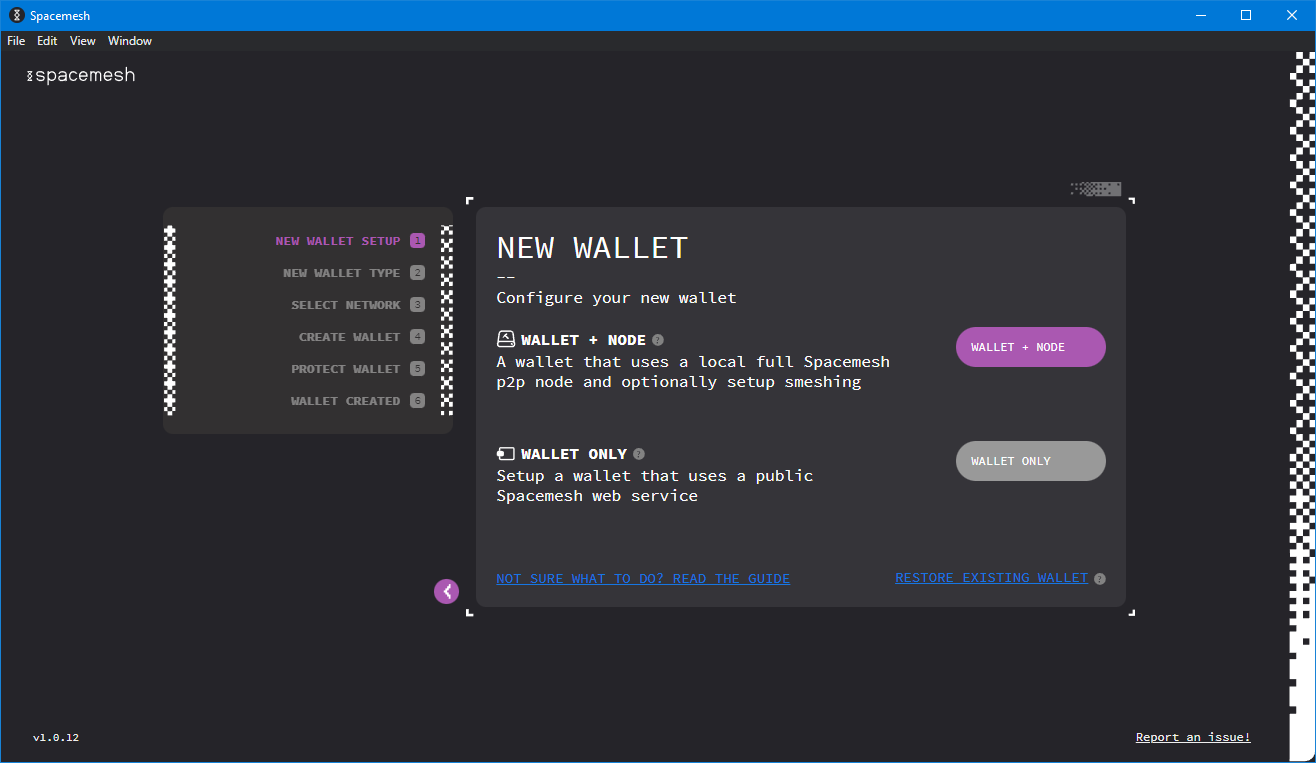Click the v1.0.12 version label
Screen dimensions: 1316x763
56,738
